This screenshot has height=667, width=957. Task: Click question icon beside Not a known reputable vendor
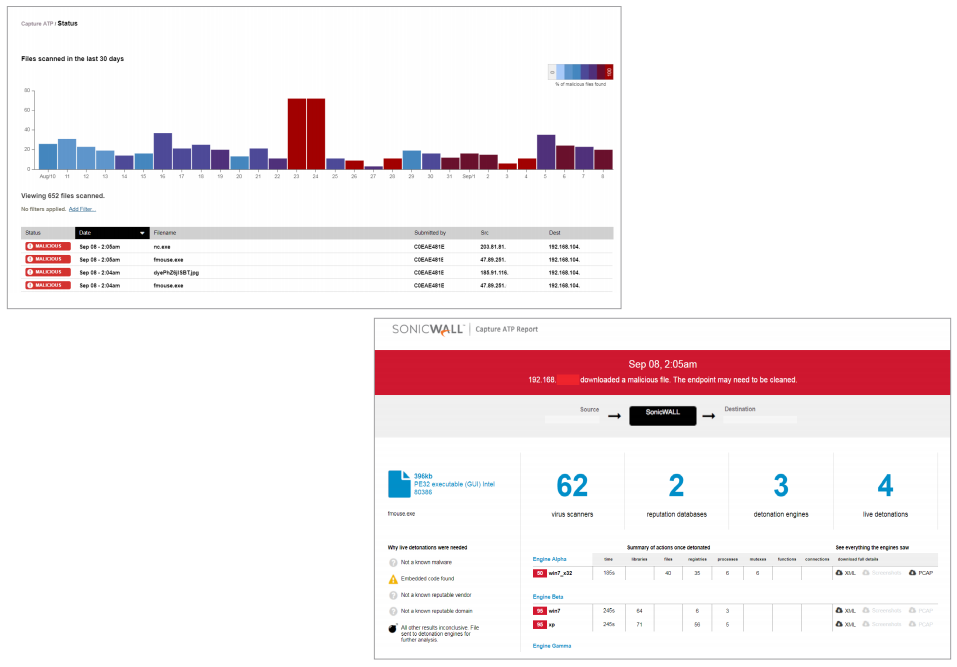coord(393,595)
